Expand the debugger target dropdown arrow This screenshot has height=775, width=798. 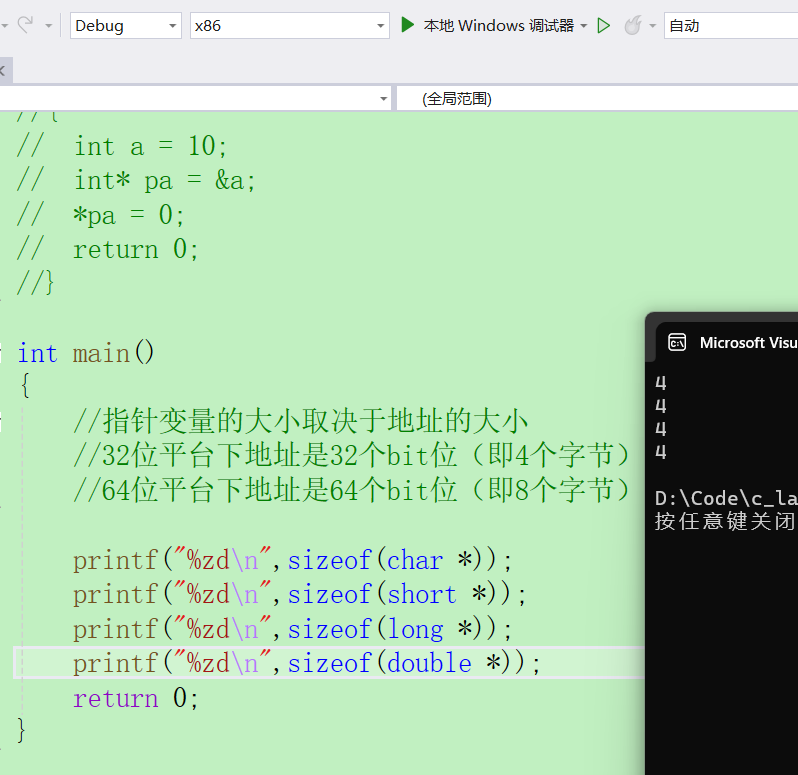coord(583,25)
